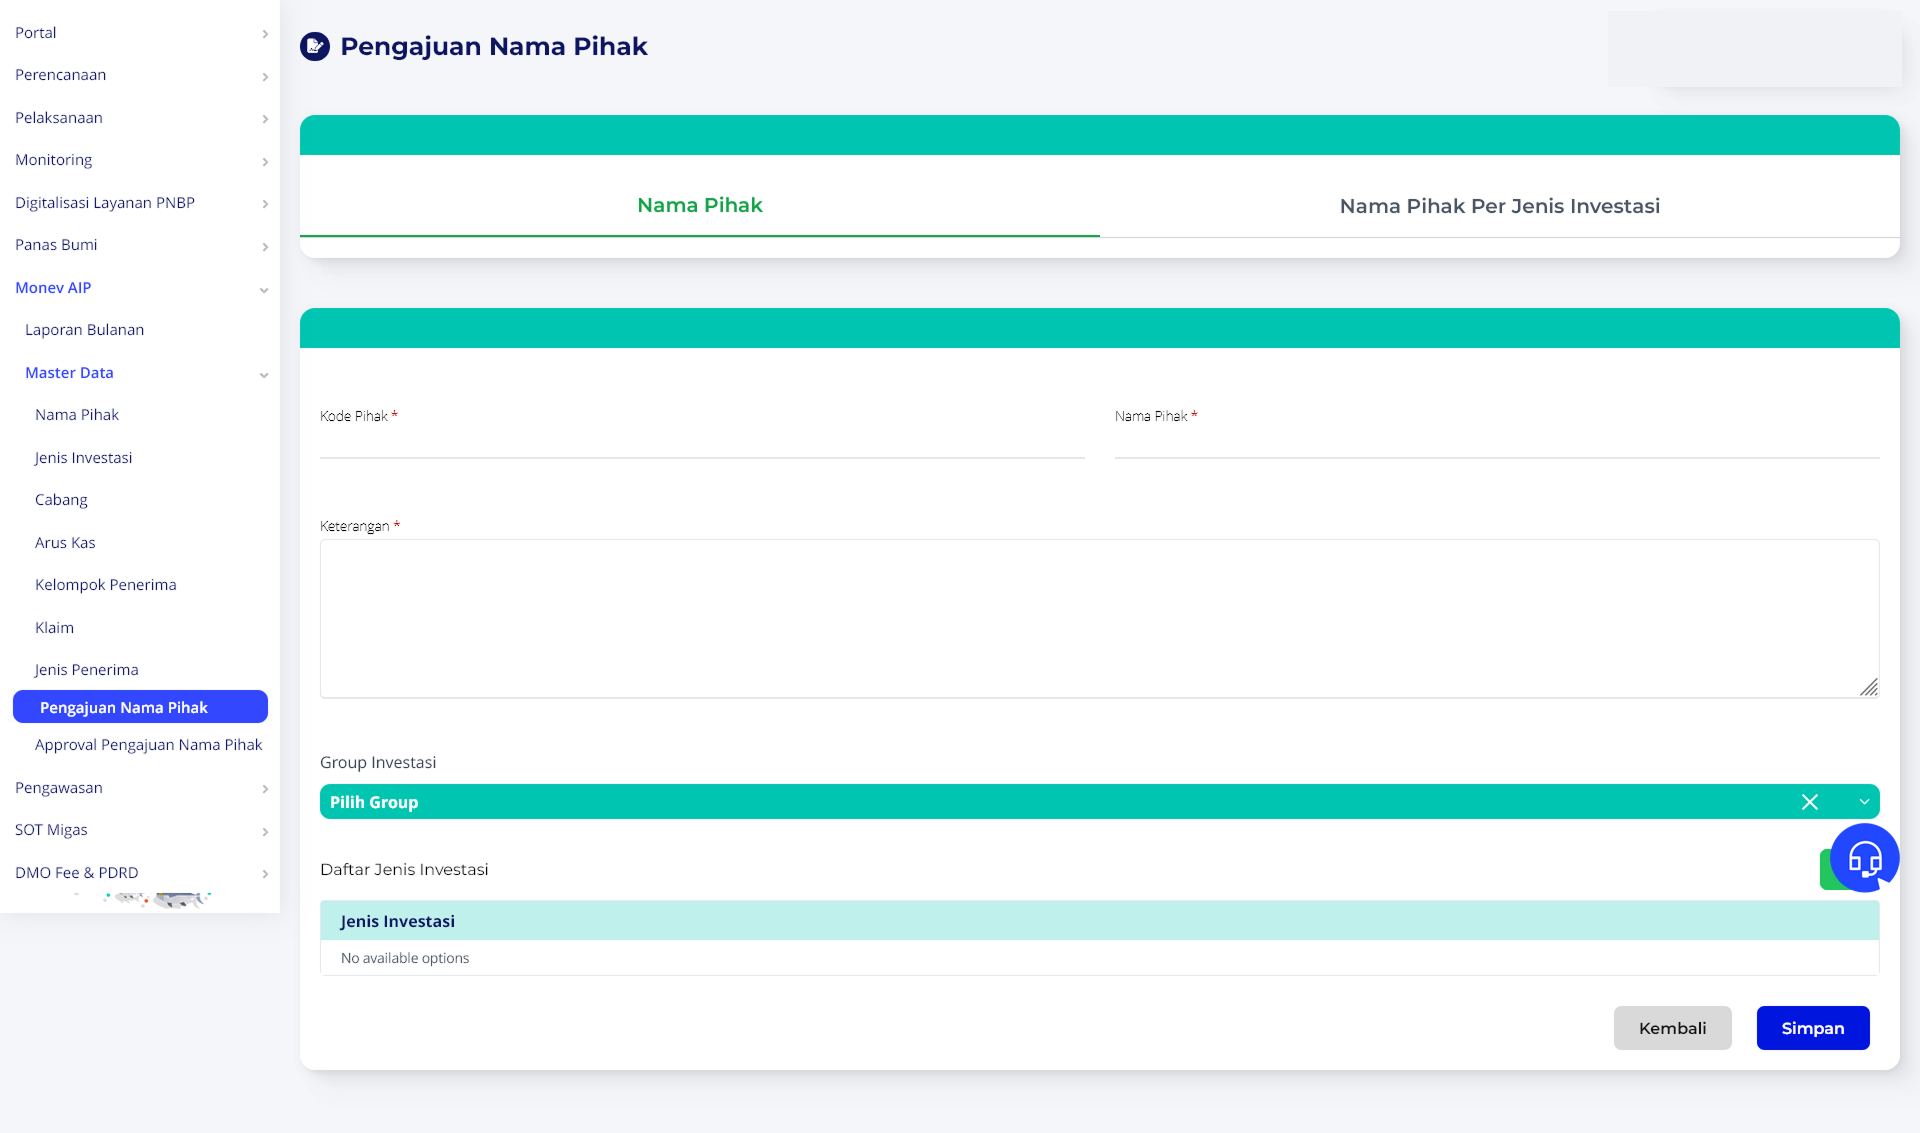Expand the DMO Fee & PDRD chevron

click(265, 874)
